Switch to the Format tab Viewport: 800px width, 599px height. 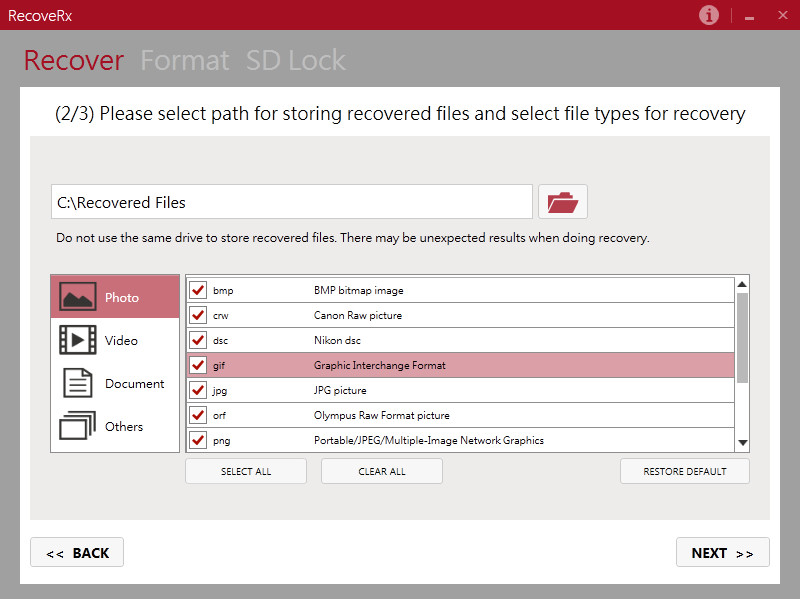pyautogui.click(x=185, y=61)
